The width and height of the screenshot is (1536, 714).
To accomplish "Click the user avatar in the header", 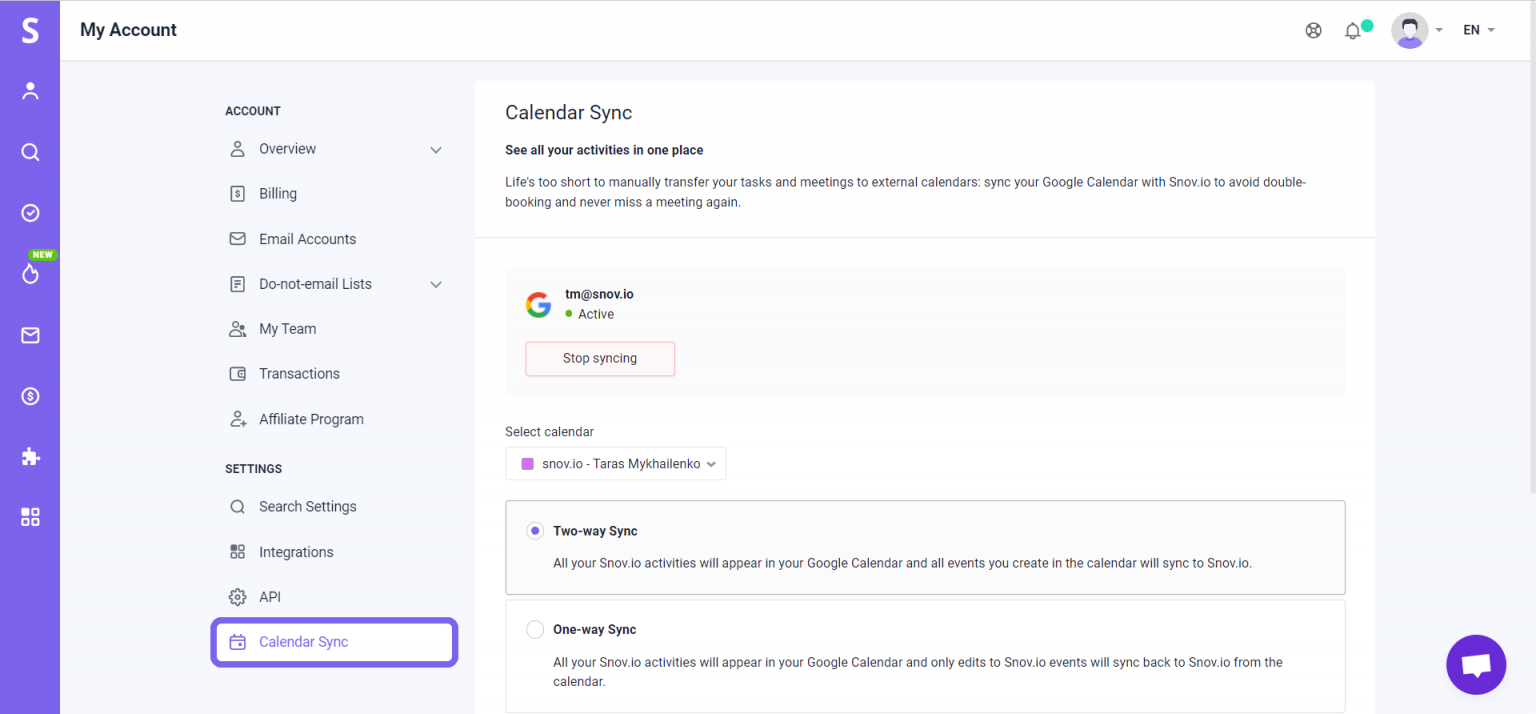I will [x=1409, y=30].
